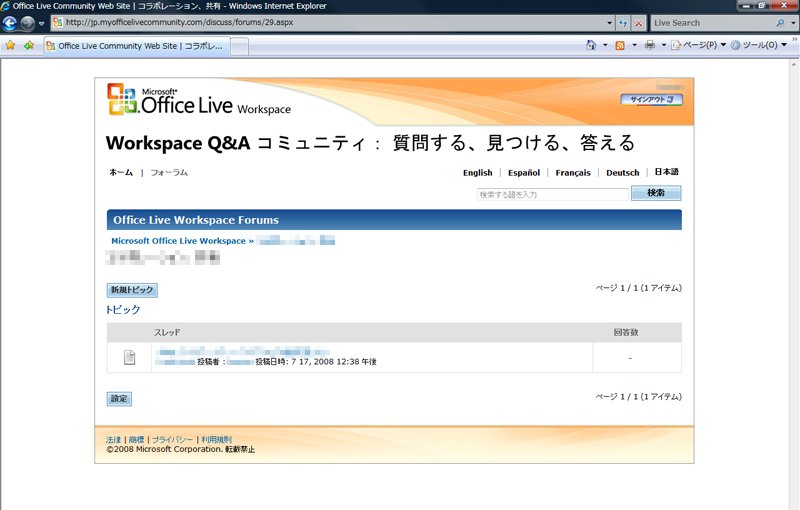800x510 pixels.
Task: Click the 設定 settings button
Action: tap(119, 399)
